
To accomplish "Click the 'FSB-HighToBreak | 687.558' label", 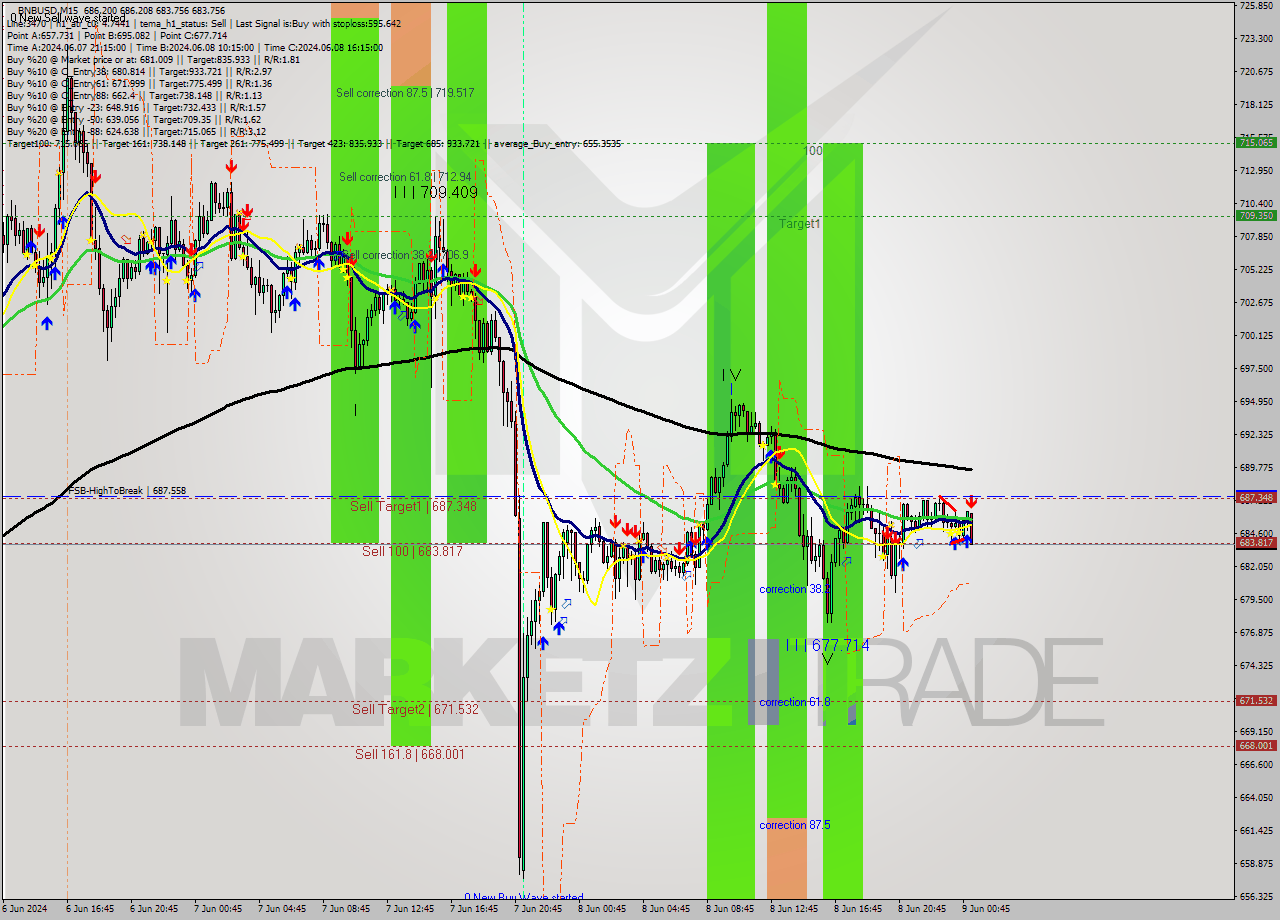I will point(127,491).
